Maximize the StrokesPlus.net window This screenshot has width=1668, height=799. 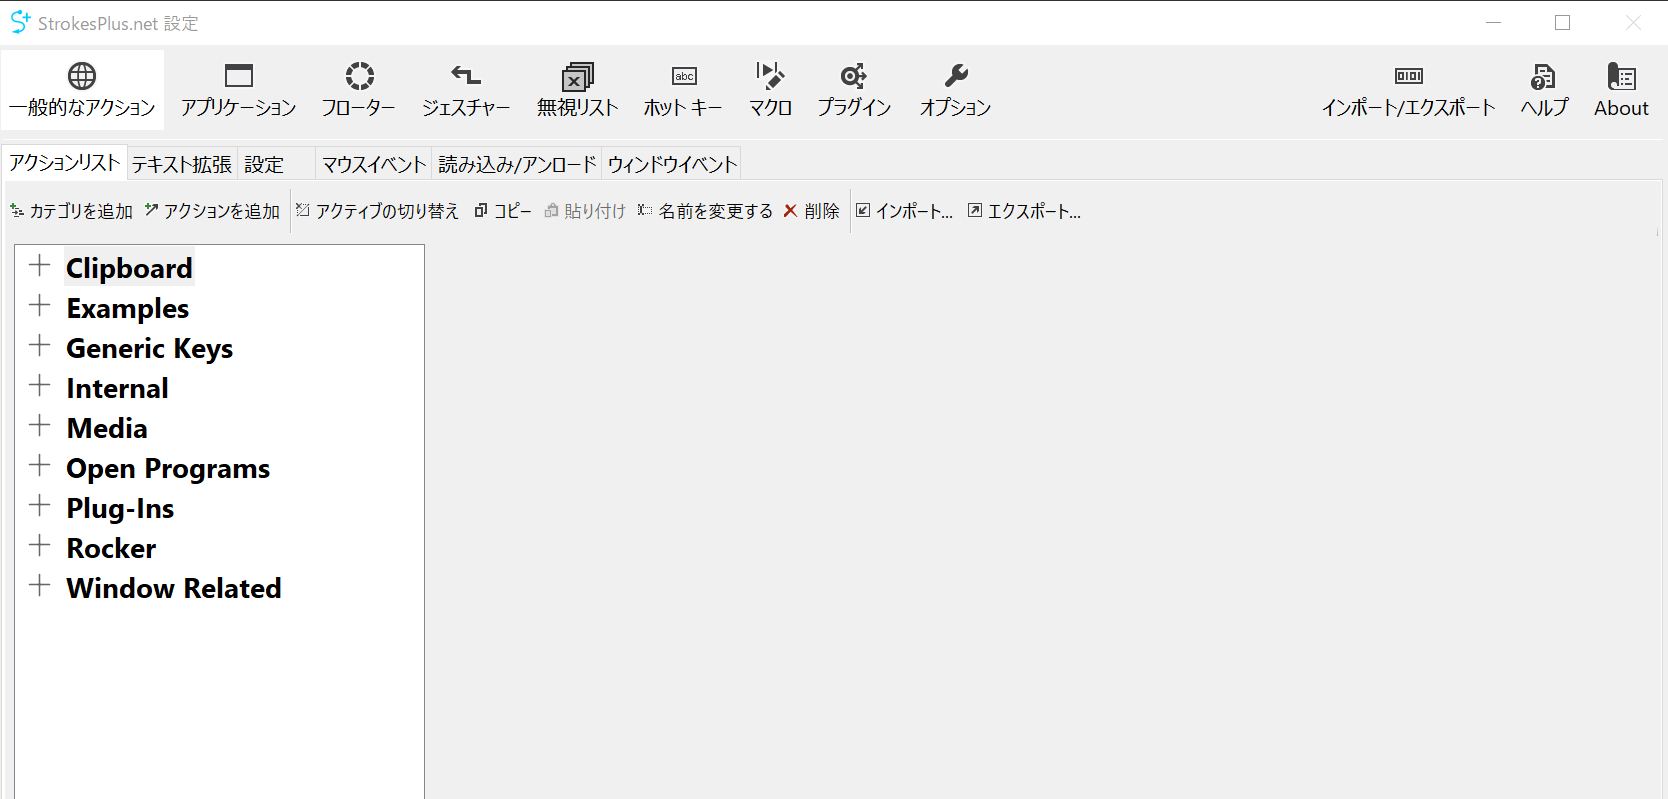[1563, 22]
